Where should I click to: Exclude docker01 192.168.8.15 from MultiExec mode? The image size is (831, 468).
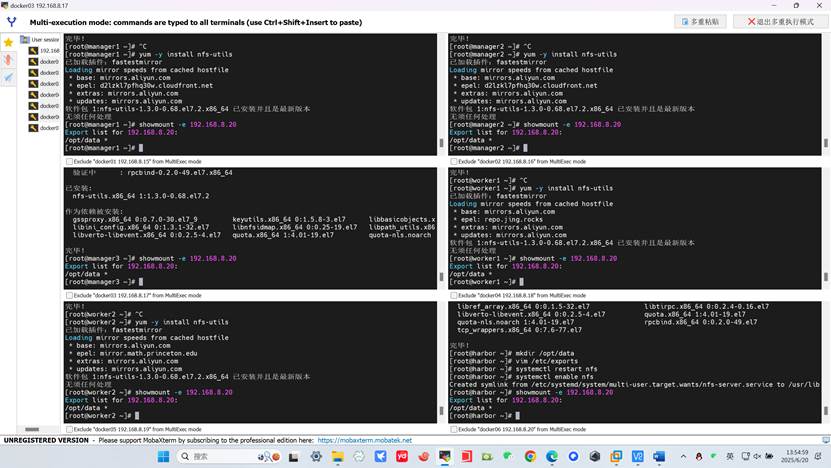point(69,161)
